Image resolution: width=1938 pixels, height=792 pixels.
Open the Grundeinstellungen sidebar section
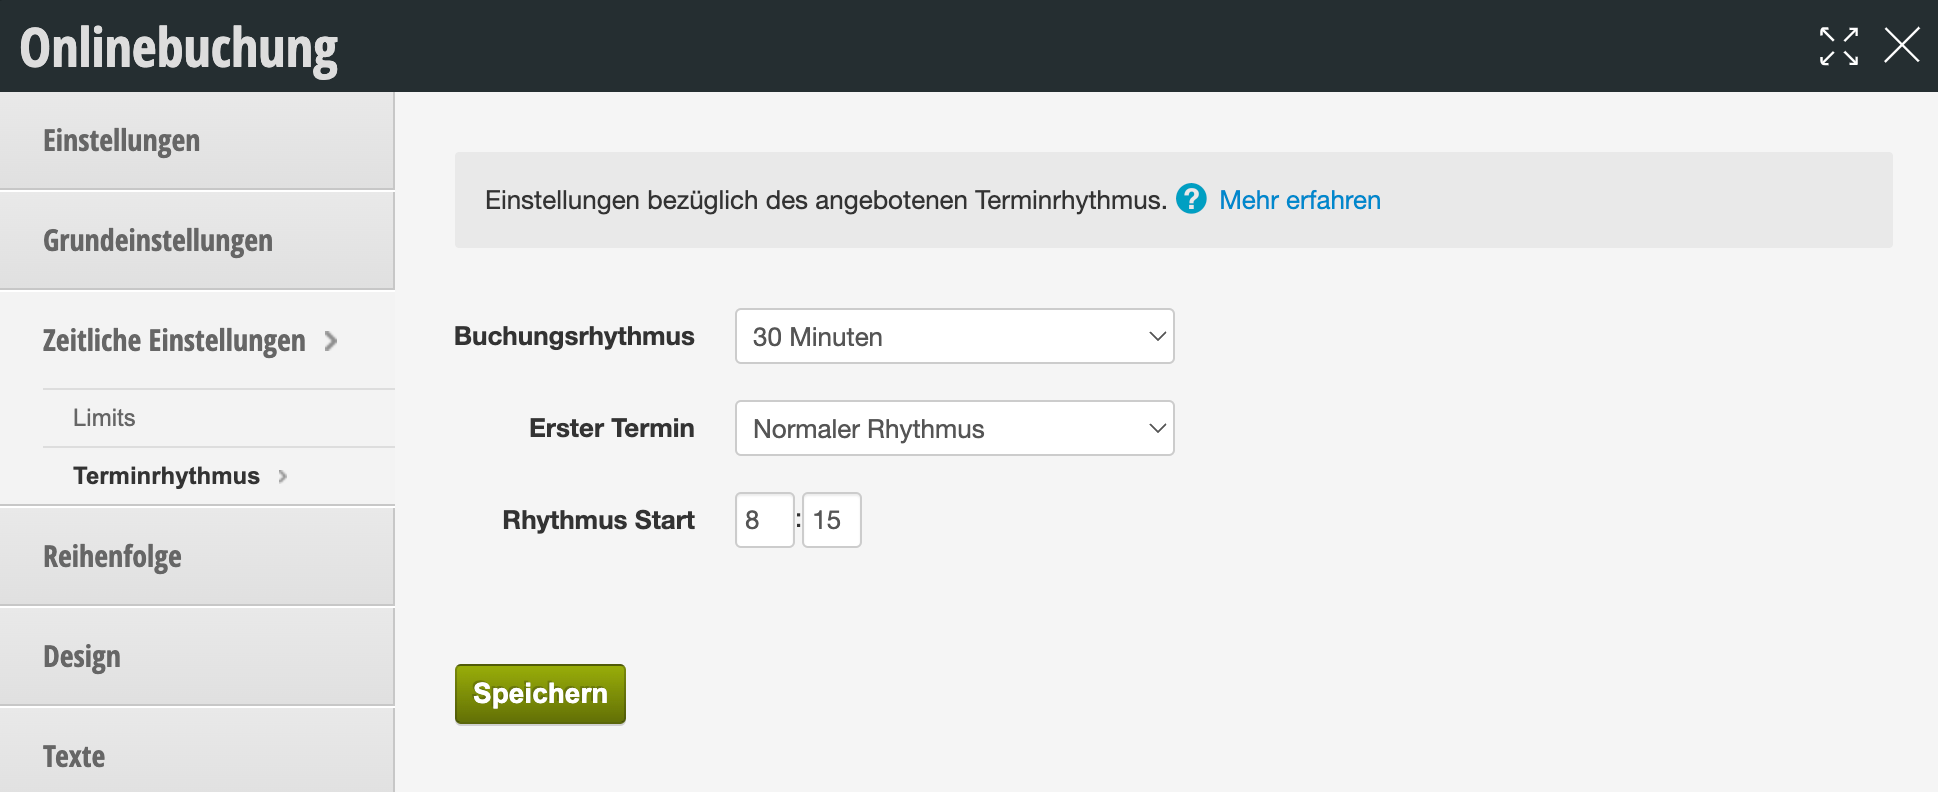(x=197, y=241)
